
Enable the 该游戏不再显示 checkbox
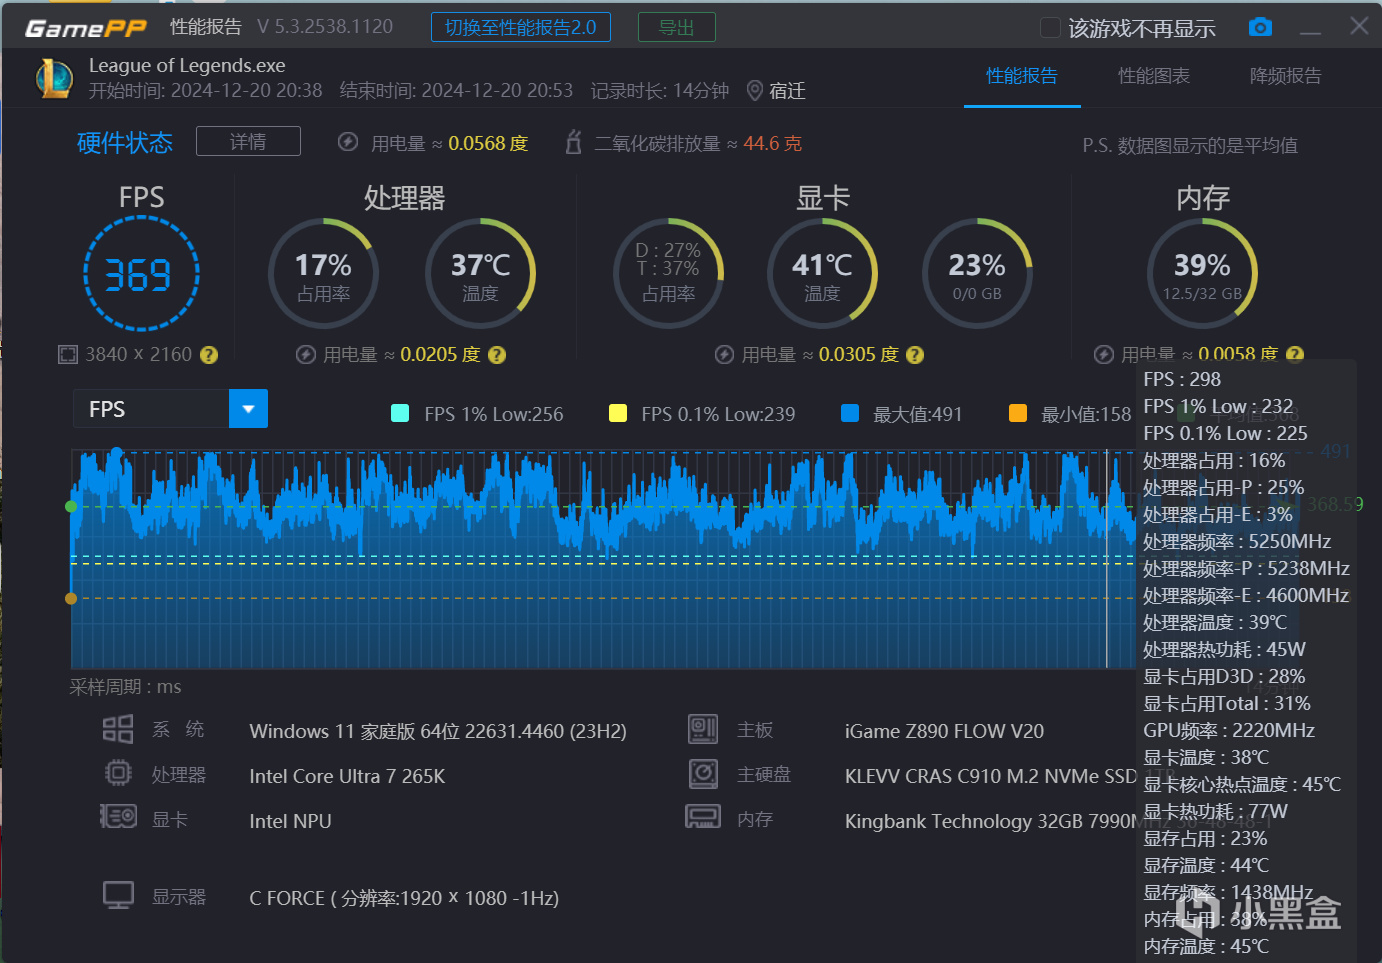click(1050, 28)
